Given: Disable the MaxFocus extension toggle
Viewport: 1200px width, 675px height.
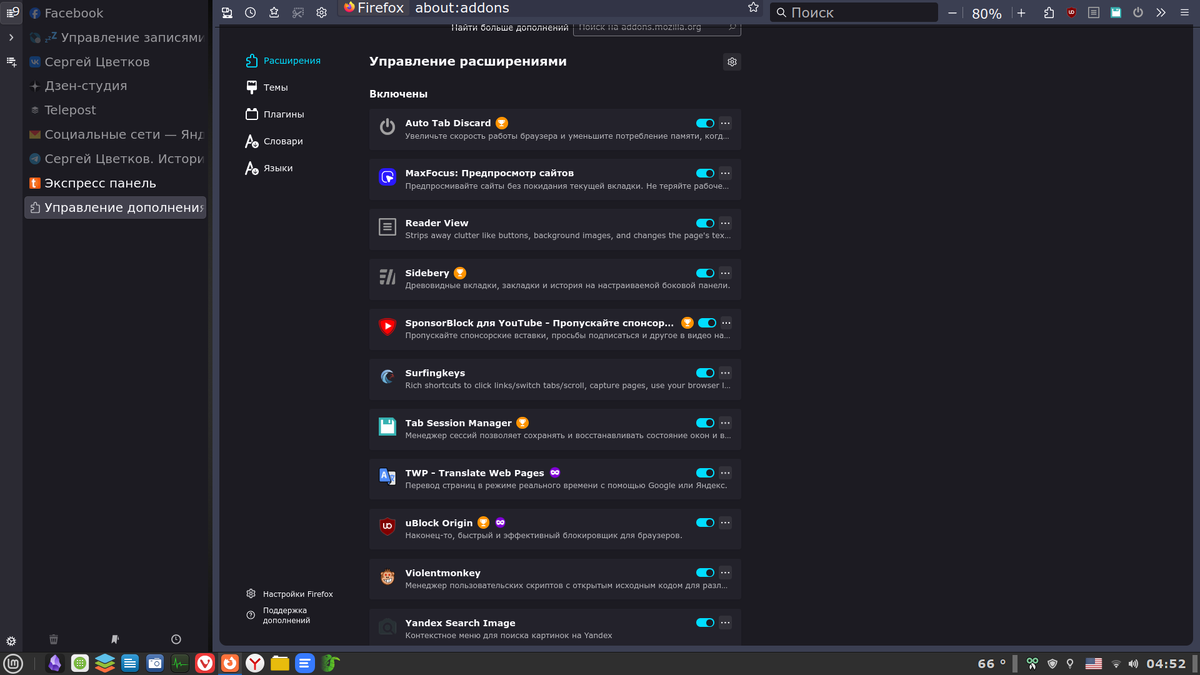Looking at the screenshot, I should pyautogui.click(x=705, y=173).
